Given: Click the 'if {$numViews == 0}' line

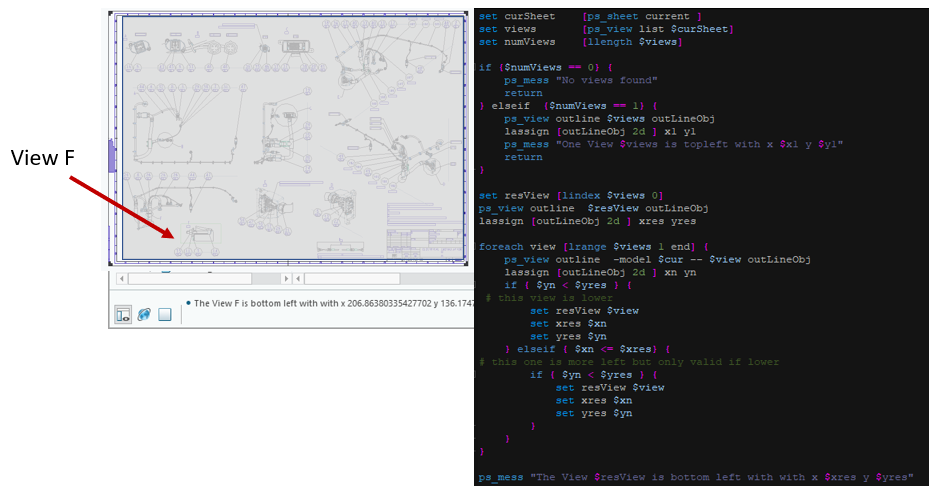Looking at the screenshot, I should click(x=546, y=68).
